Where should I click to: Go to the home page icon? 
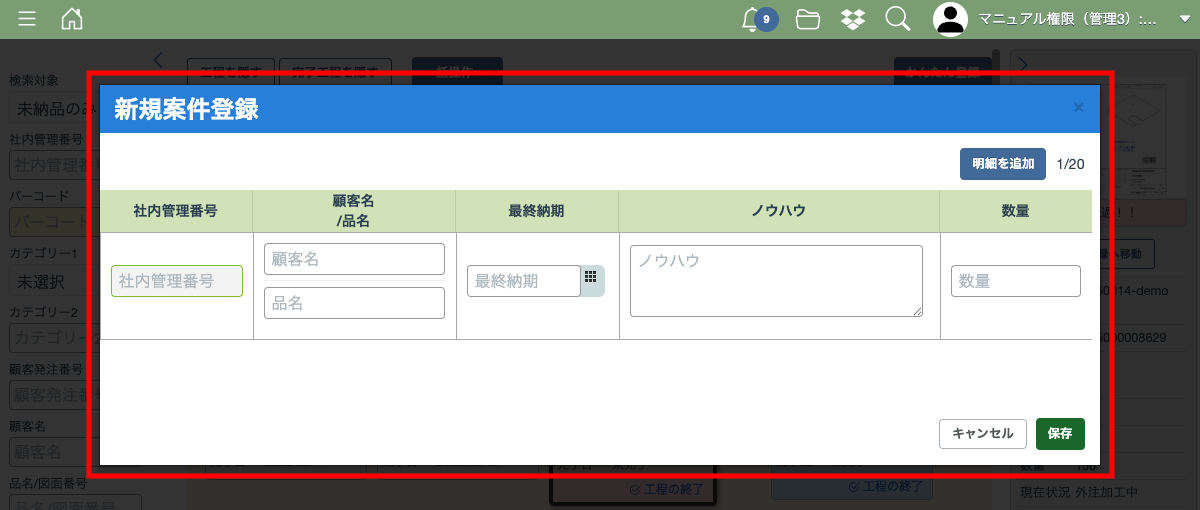click(x=72, y=19)
